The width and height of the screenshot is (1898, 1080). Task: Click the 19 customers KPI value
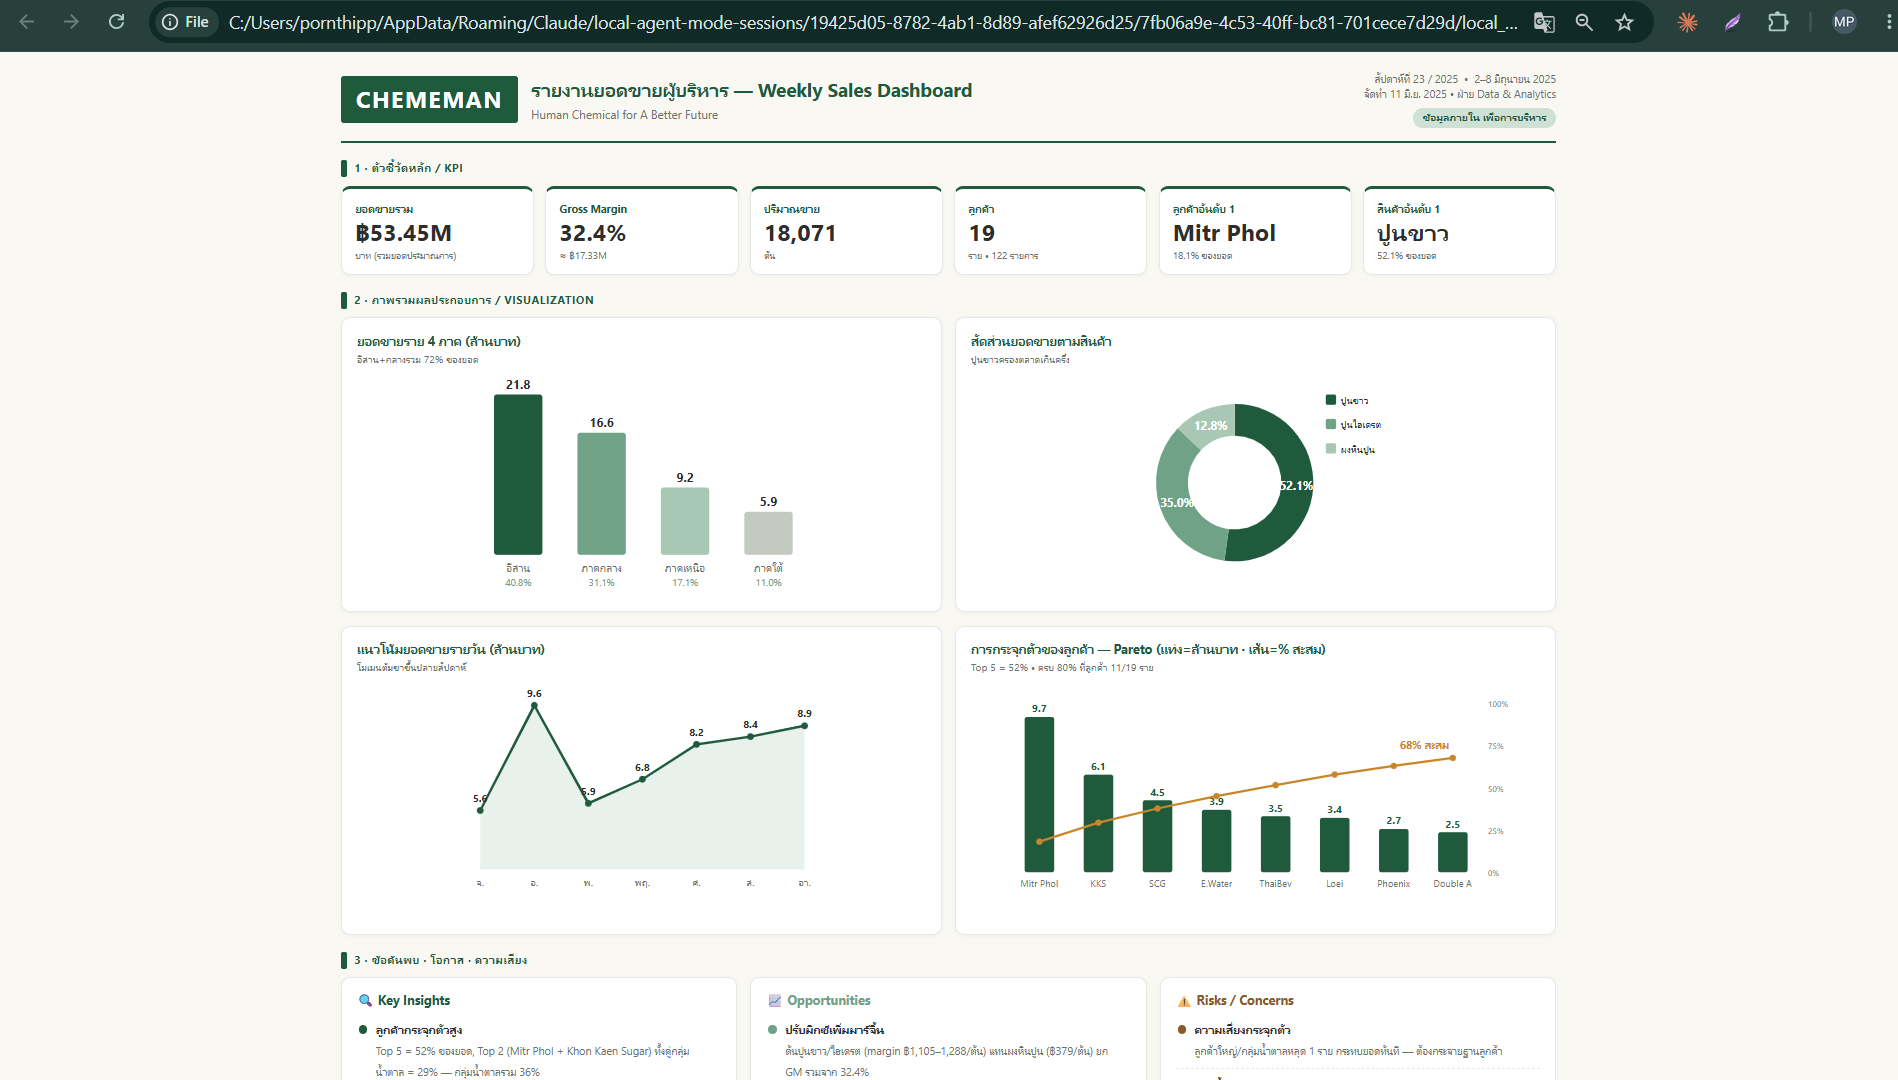(981, 233)
